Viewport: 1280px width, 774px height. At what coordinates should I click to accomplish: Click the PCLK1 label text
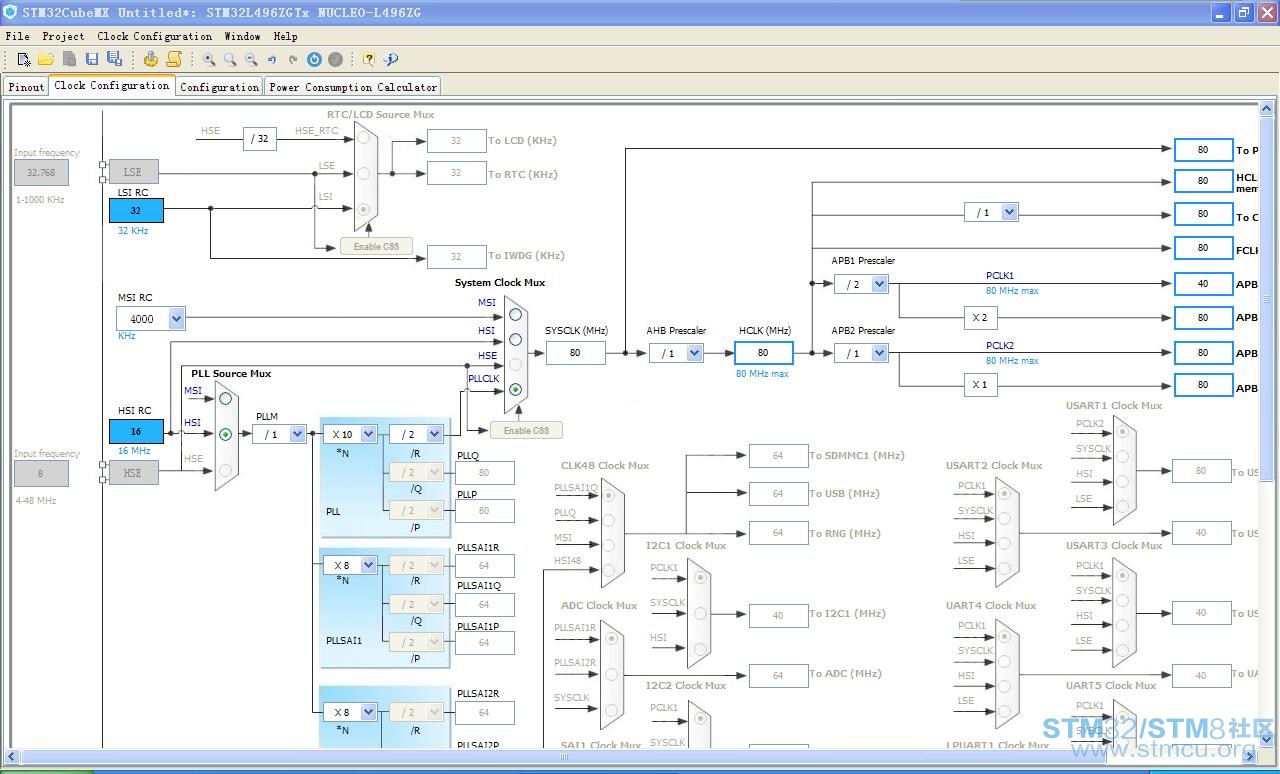tap(1000, 276)
